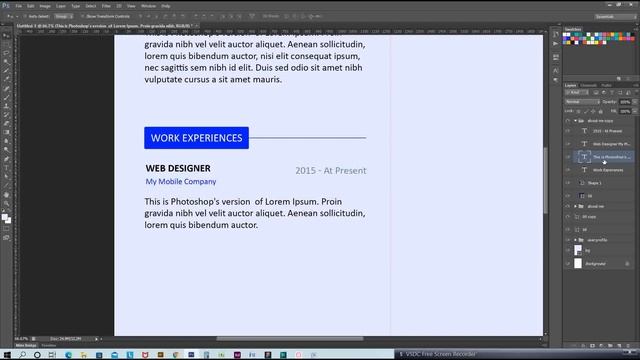Click the Create new group folder icon
The image size is (640, 360).
(610, 346)
